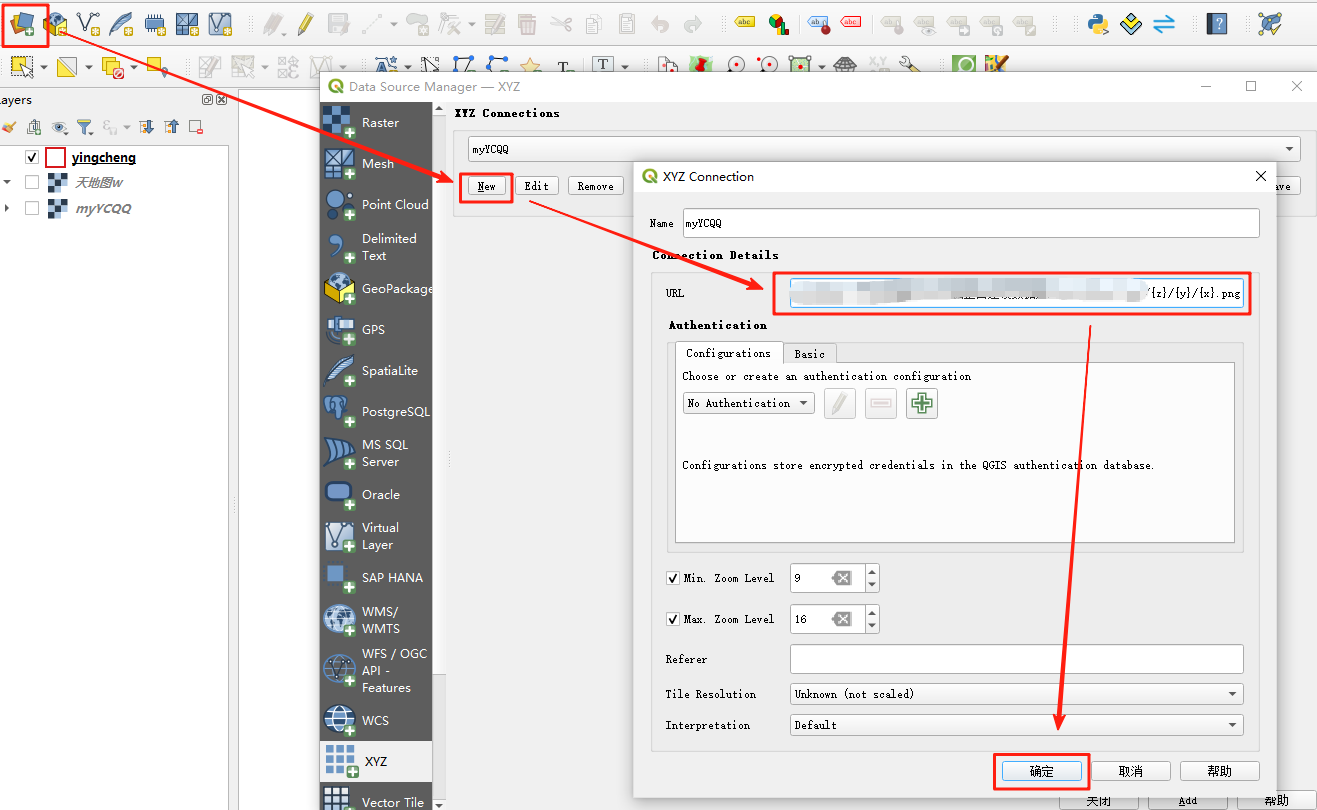1317x810 pixels.
Task: Click the blue swap arrows toolbar icon
Action: click(1163, 23)
